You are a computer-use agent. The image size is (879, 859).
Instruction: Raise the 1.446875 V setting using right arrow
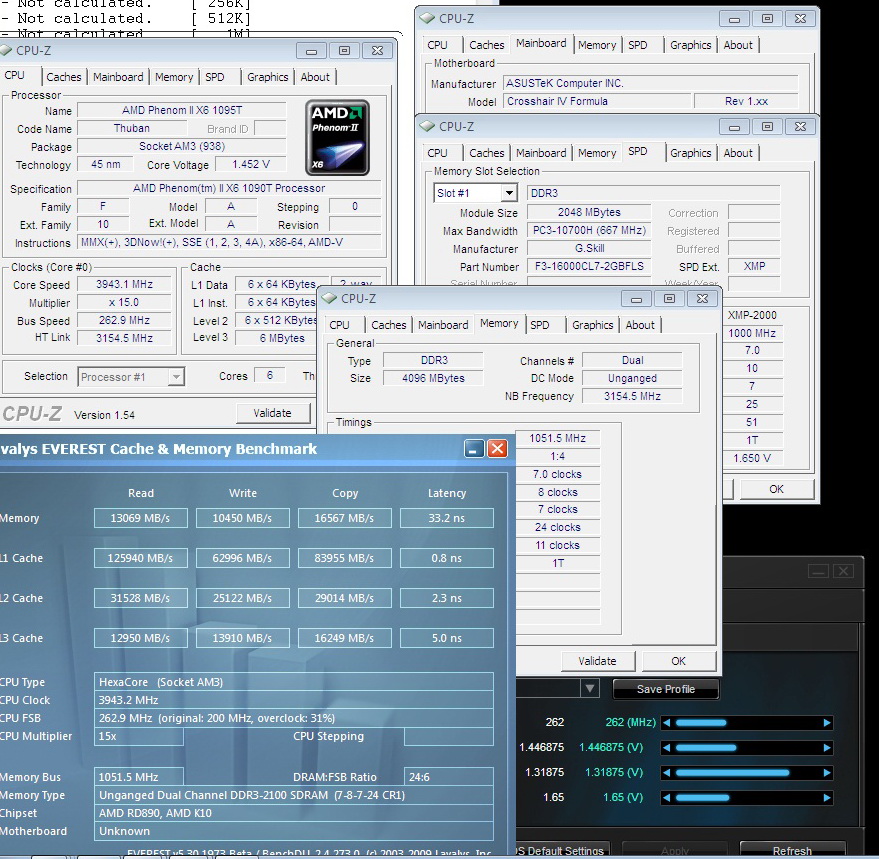pyautogui.click(x=827, y=747)
